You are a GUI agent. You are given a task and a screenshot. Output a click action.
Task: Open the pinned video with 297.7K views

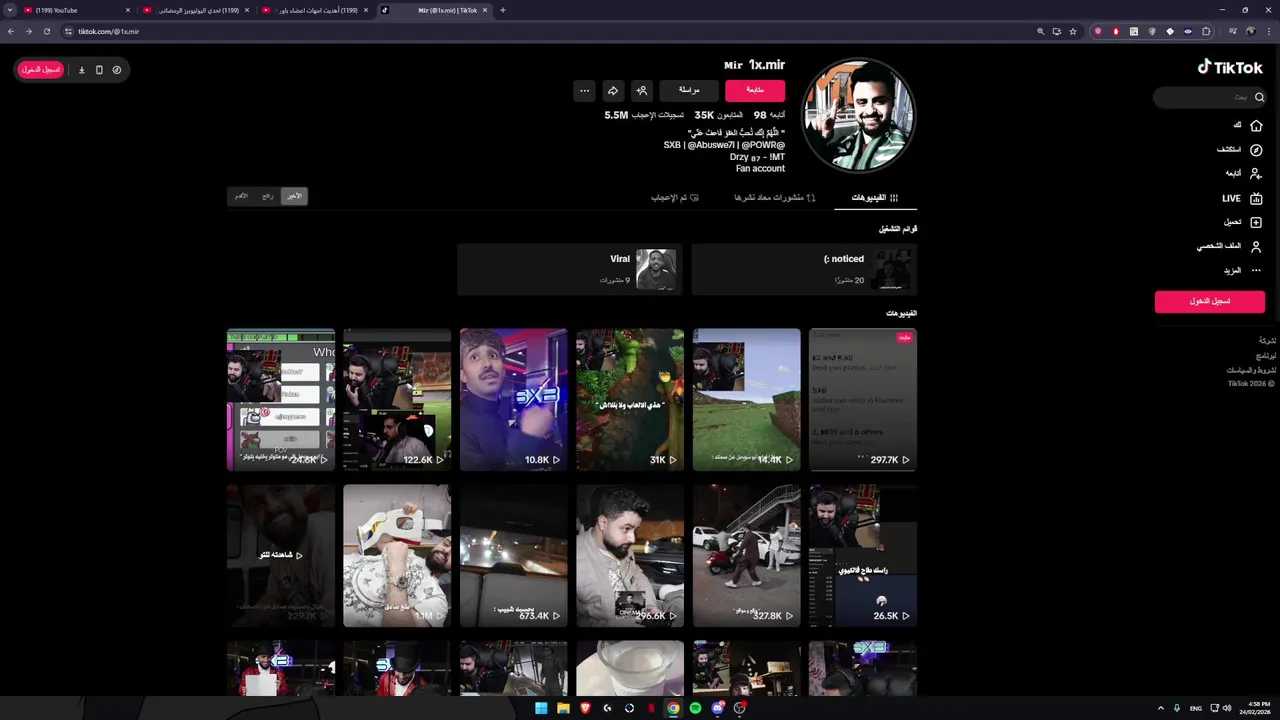click(863, 400)
